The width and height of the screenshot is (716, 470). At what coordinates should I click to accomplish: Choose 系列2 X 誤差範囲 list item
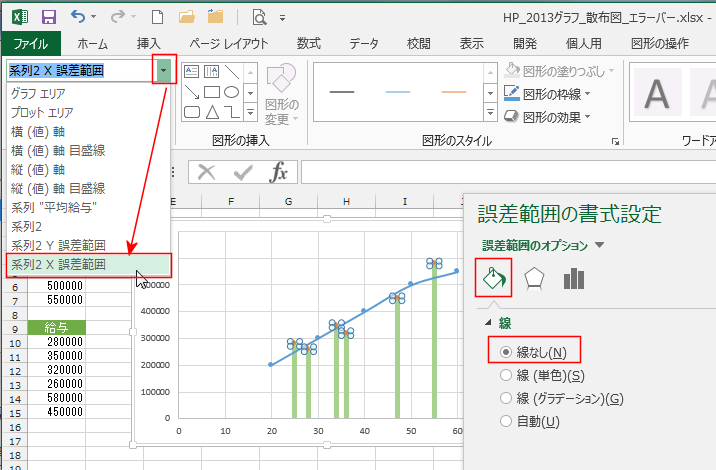click(89, 265)
